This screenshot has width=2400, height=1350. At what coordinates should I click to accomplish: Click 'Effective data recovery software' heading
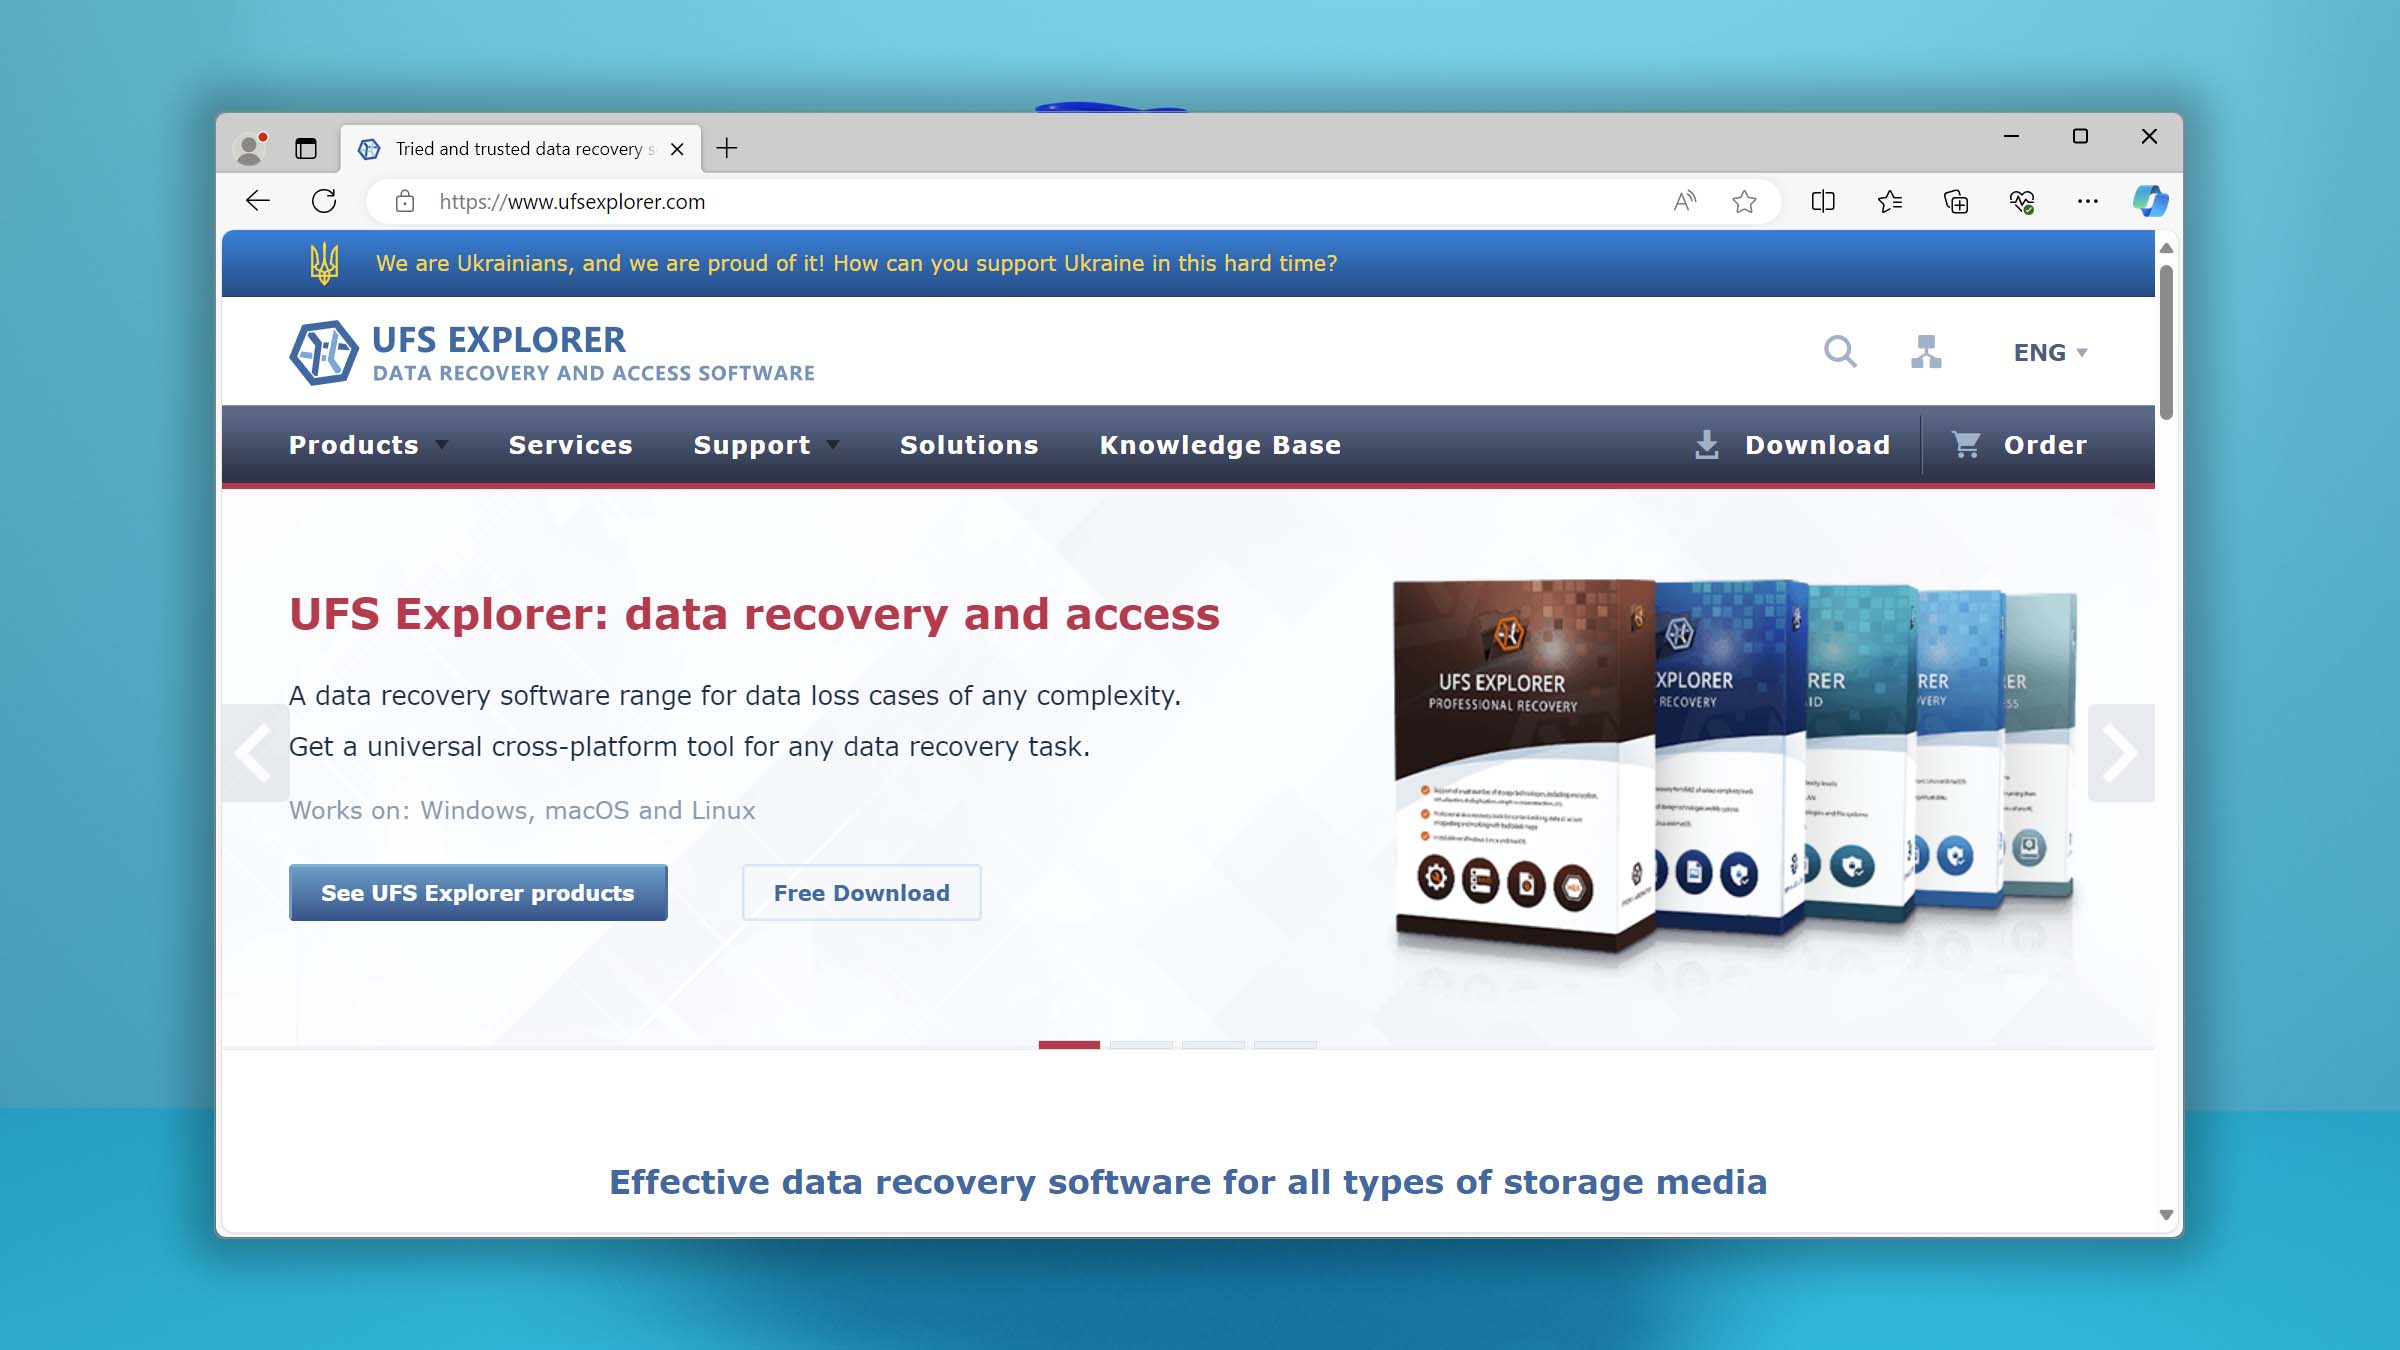[1188, 1182]
